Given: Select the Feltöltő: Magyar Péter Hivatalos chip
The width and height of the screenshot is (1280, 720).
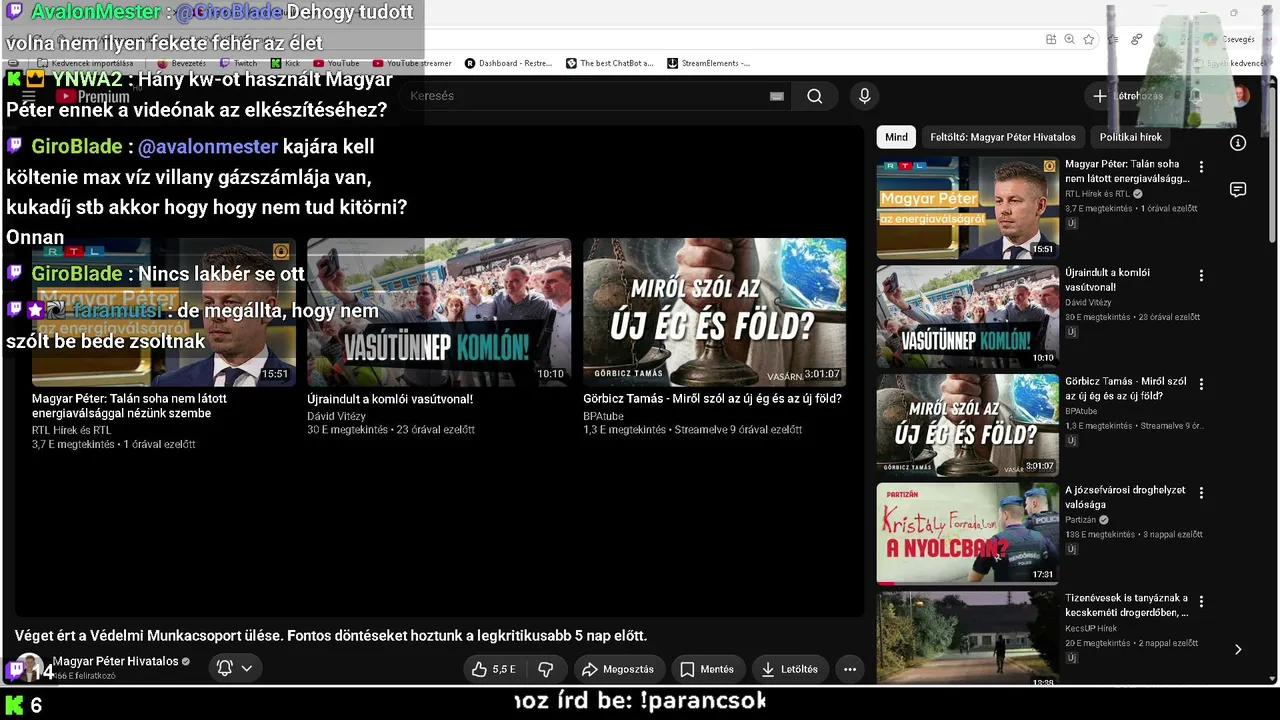Looking at the screenshot, I should point(1003,137).
